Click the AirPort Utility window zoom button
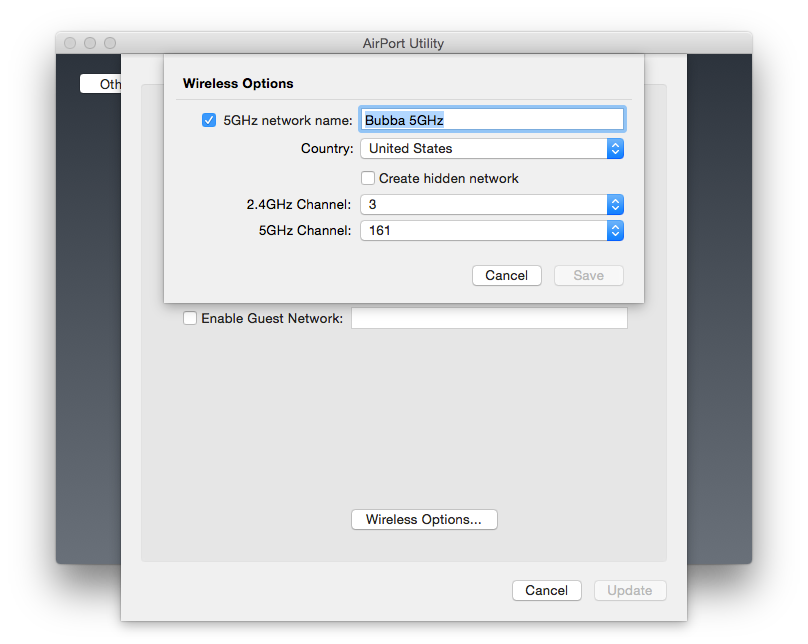Screen dimensions: 808x644 point(110,43)
